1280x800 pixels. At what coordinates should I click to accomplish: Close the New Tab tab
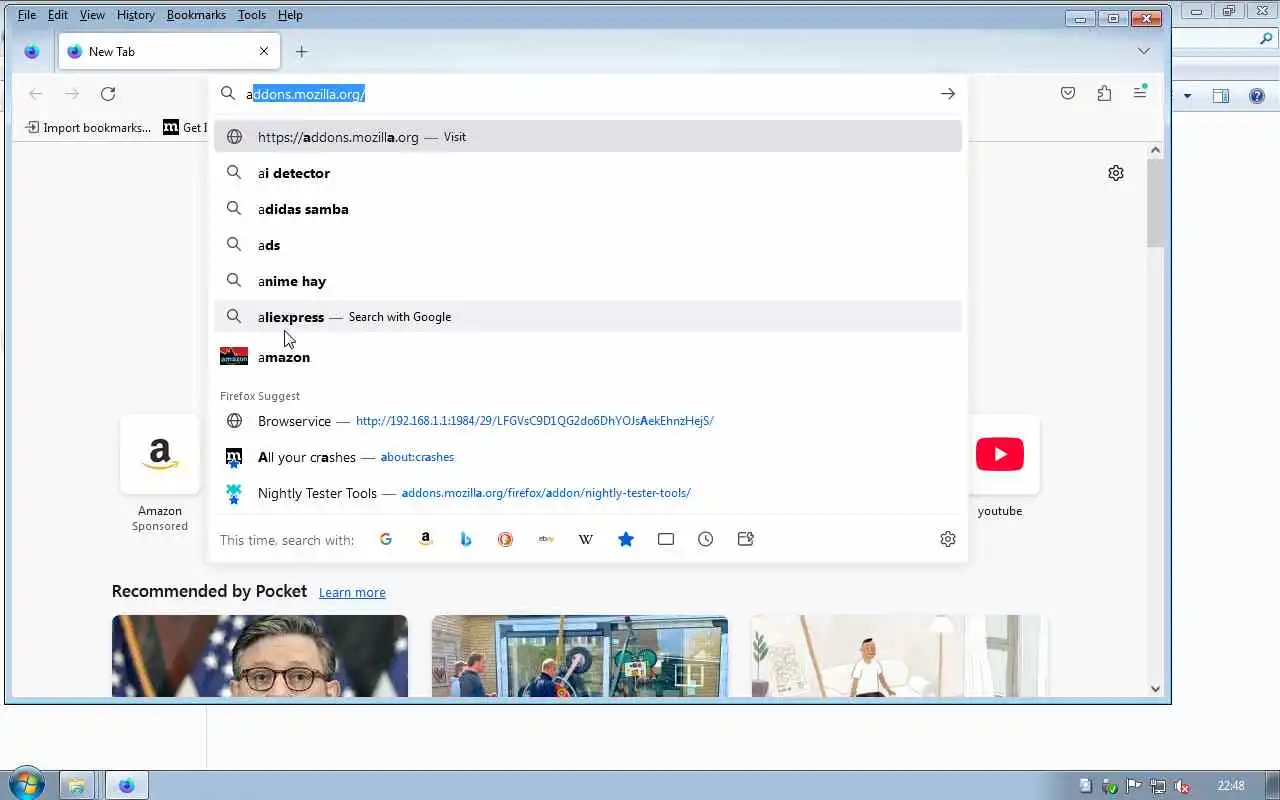pyautogui.click(x=264, y=51)
